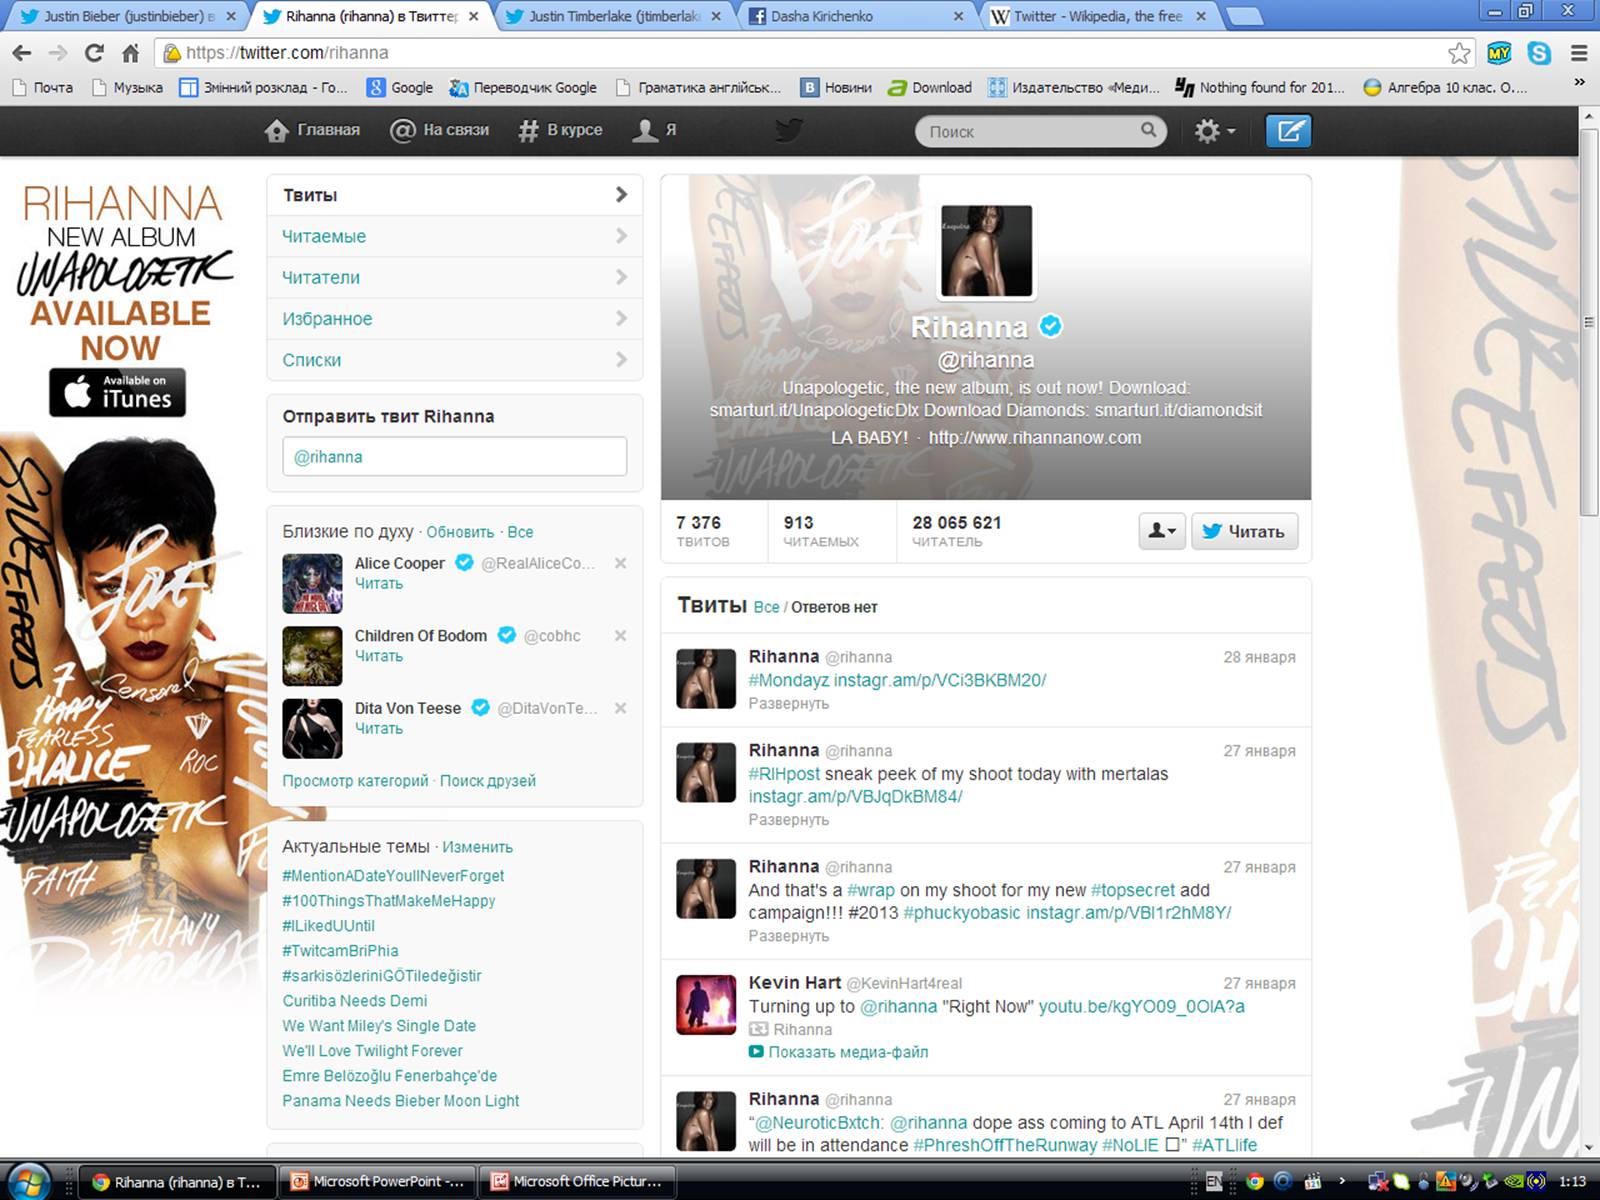Switch to Justin Bieber browser tab
This screenshot has width=1600, height=1200.
129,16
